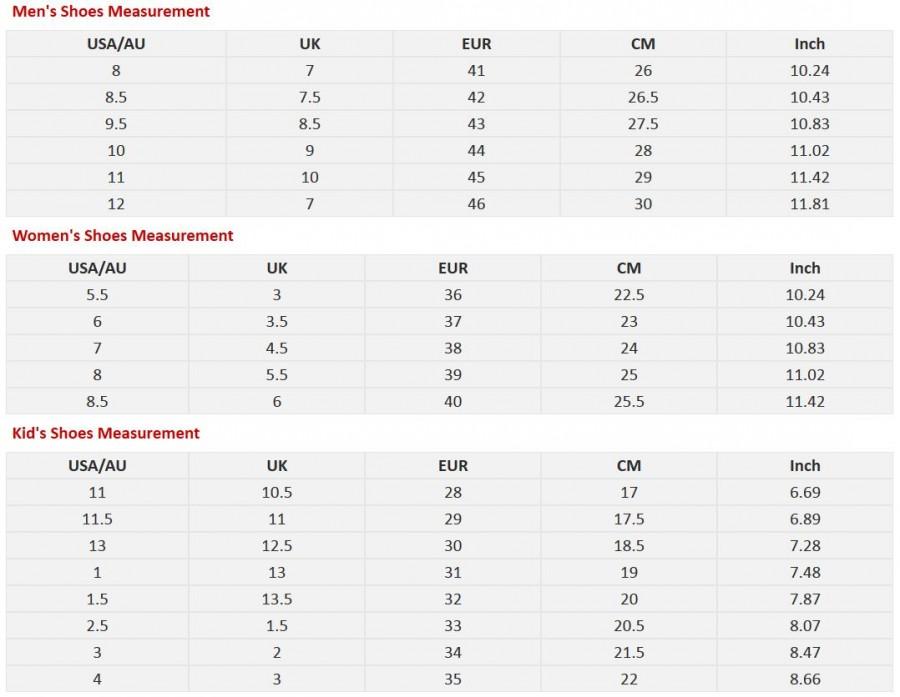This screenshot has height=697, width=900.
Task: Select women's CM value 22.5 cell
Action: click(629, 295)
